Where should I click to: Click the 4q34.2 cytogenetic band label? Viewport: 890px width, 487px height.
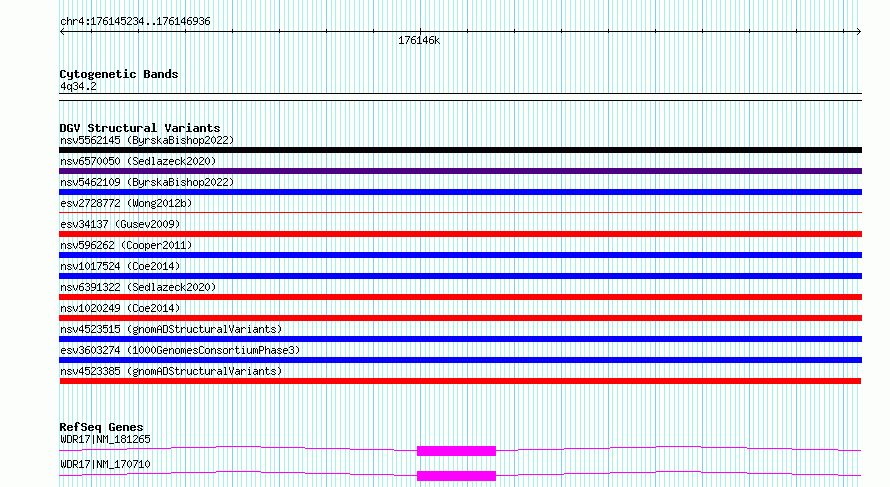click(x=78, y=86)
